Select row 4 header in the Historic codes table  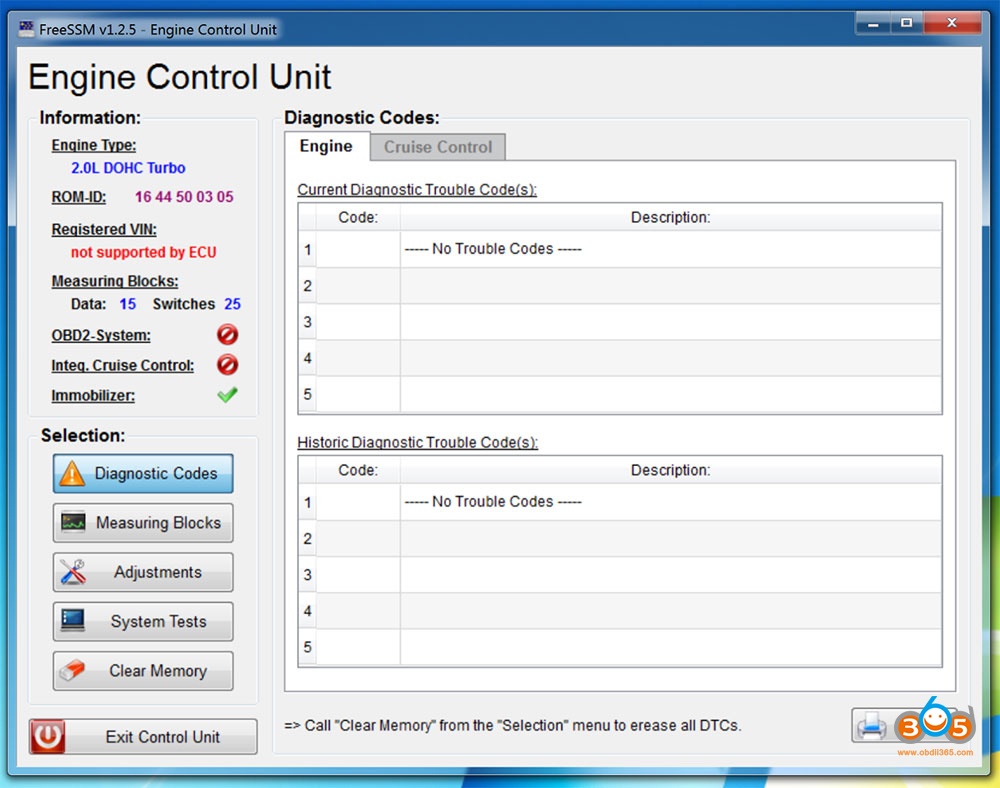pos(307,611)
